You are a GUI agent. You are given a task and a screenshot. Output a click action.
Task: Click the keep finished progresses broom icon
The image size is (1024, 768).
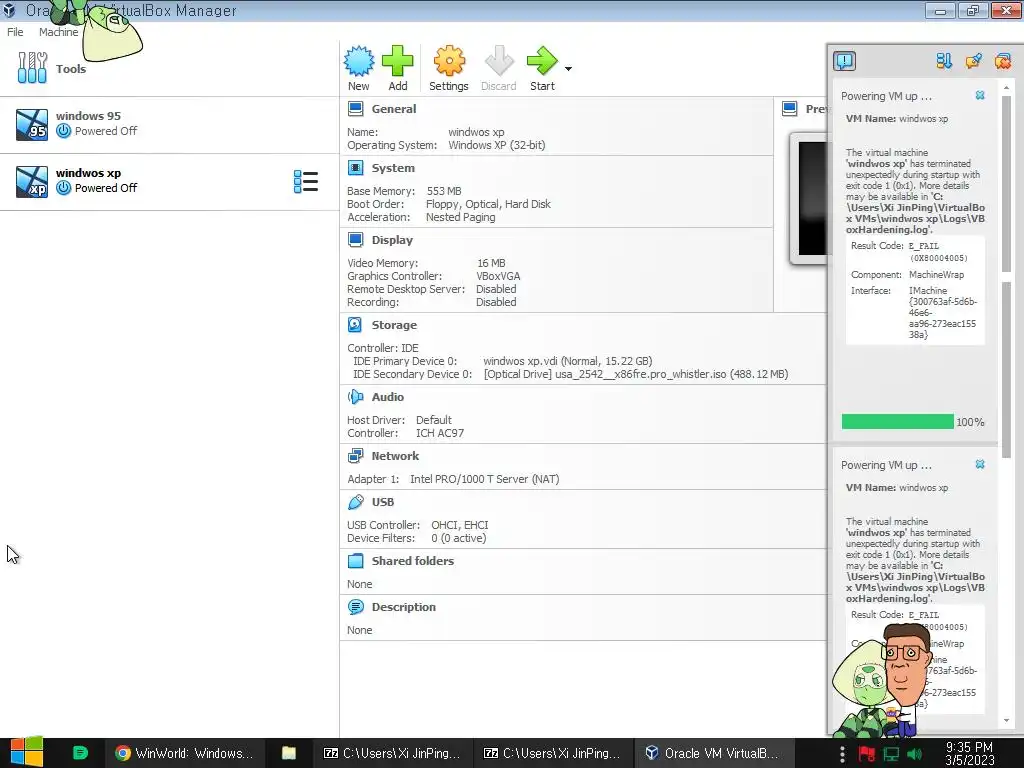pos(973,61)
